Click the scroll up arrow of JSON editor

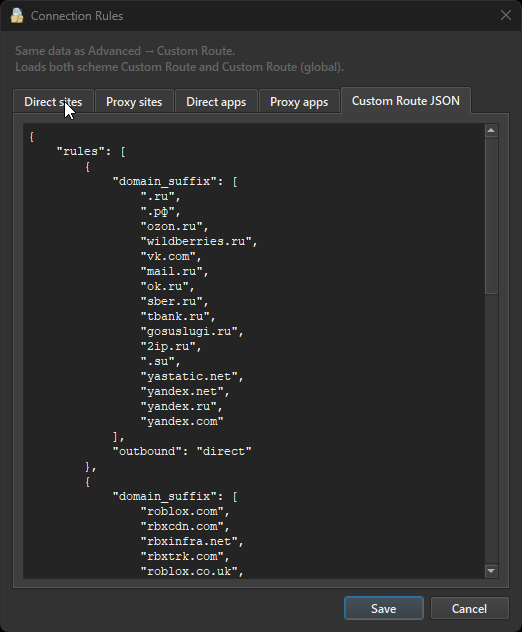(x=491, y=131)
